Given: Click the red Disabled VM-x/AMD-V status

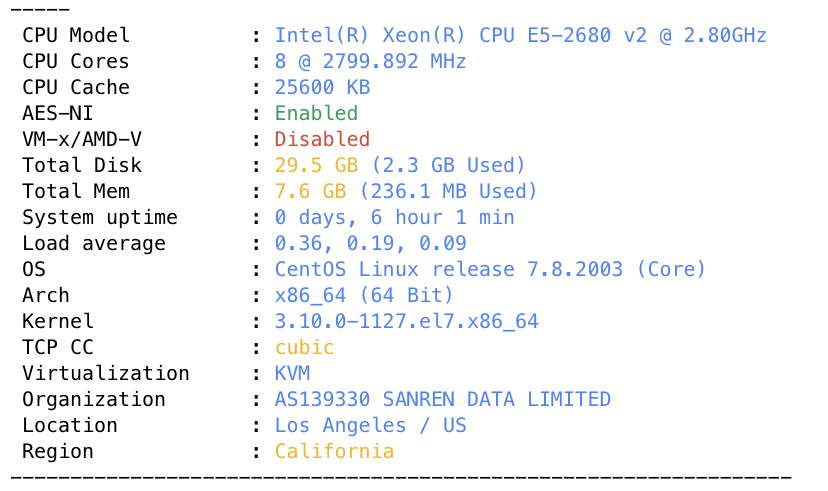Looking at the screenshot, I should [x=322, y=139].
